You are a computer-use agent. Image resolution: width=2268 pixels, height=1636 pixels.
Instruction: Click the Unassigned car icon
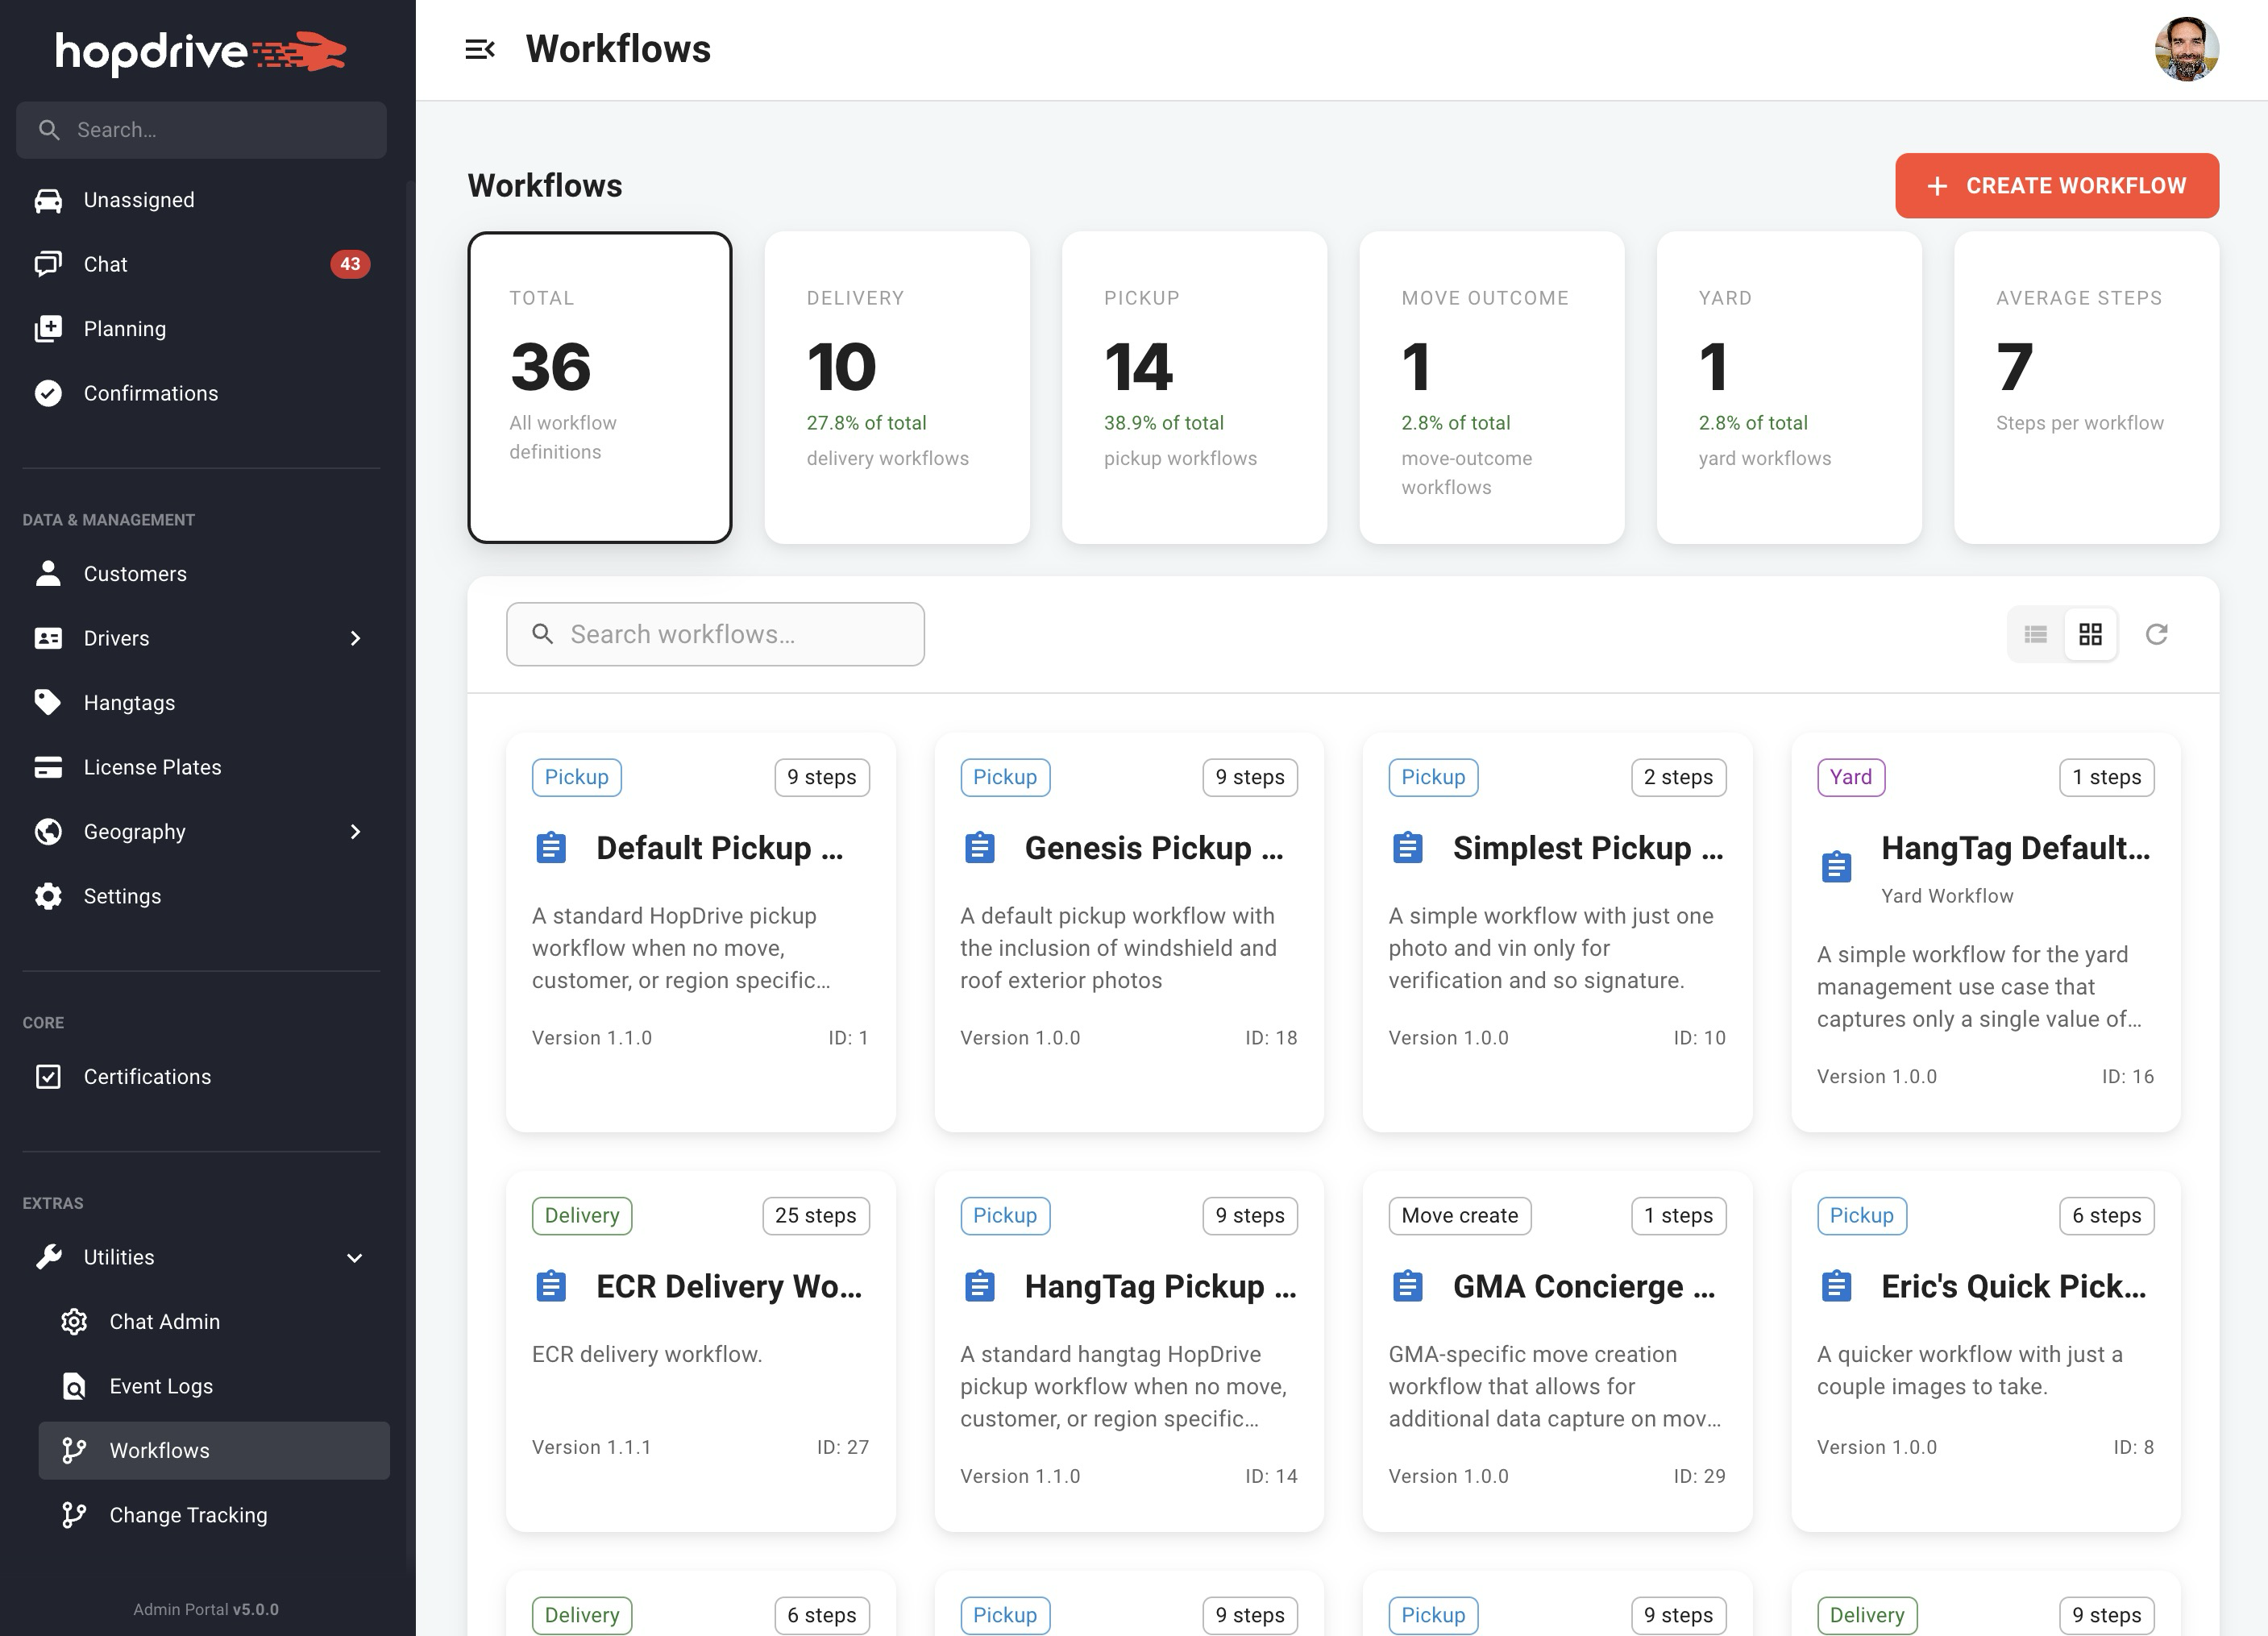click(49, 199)
